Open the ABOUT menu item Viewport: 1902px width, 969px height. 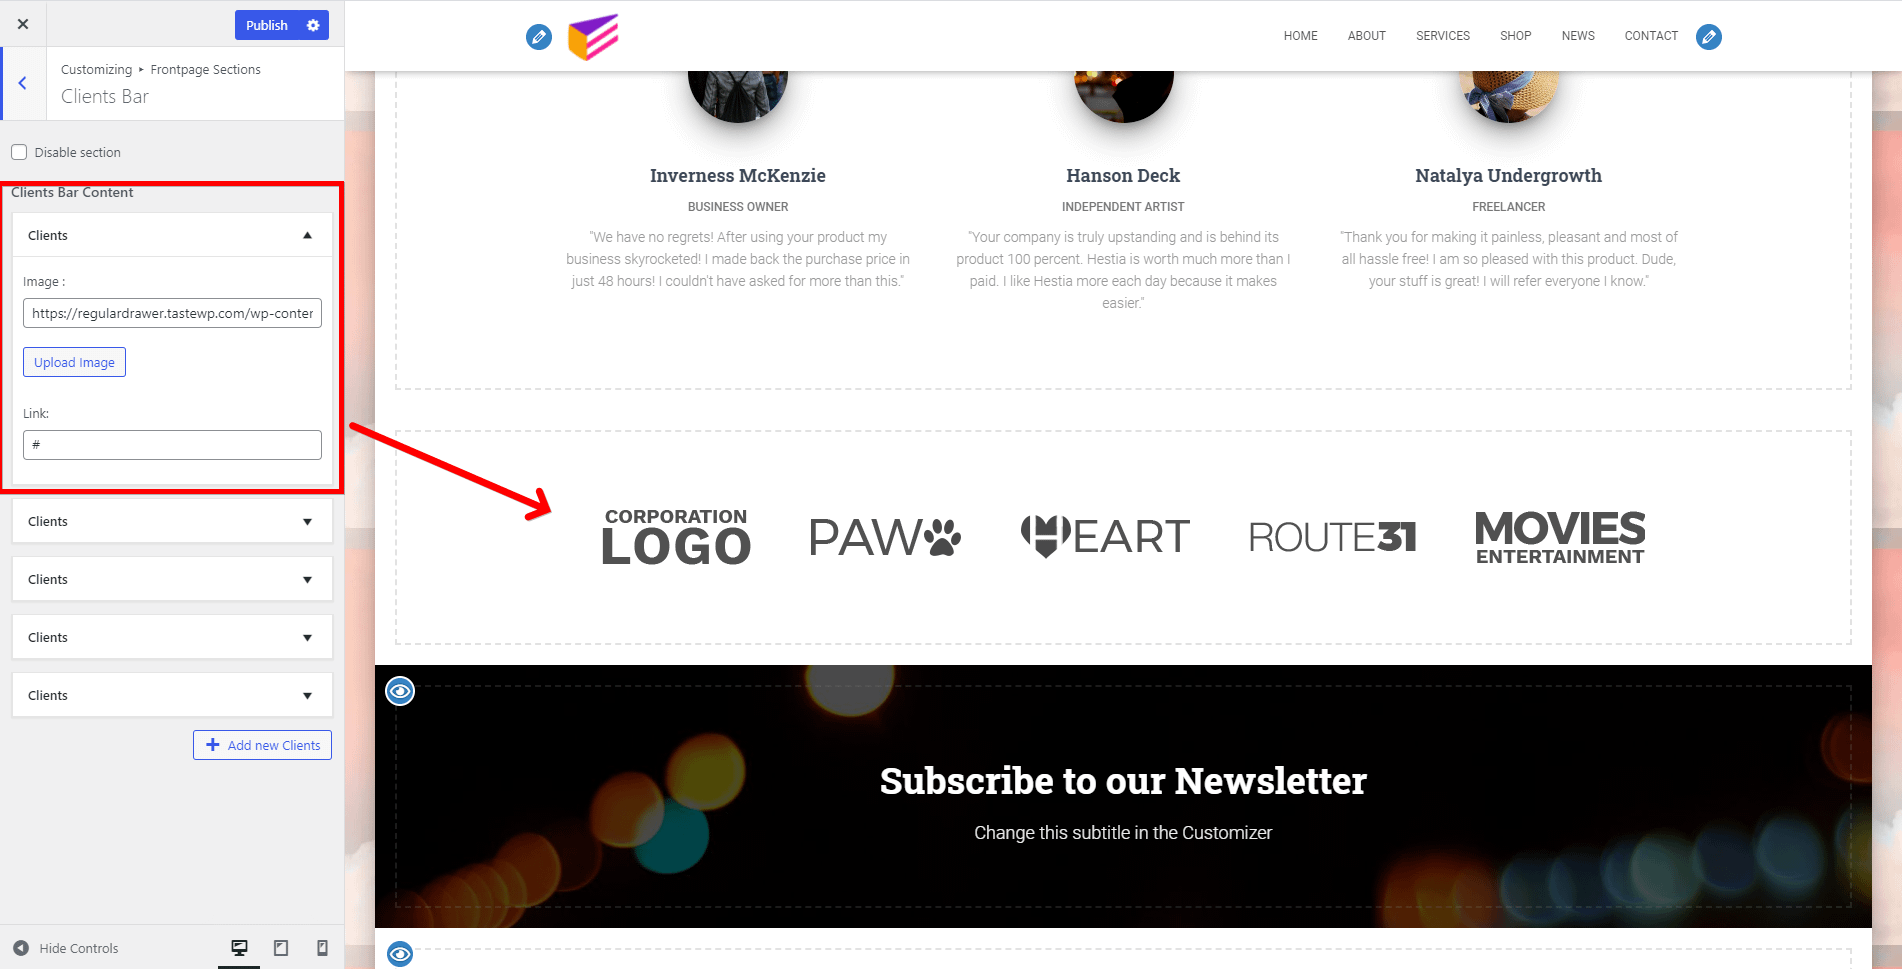tap(1366, 36)
